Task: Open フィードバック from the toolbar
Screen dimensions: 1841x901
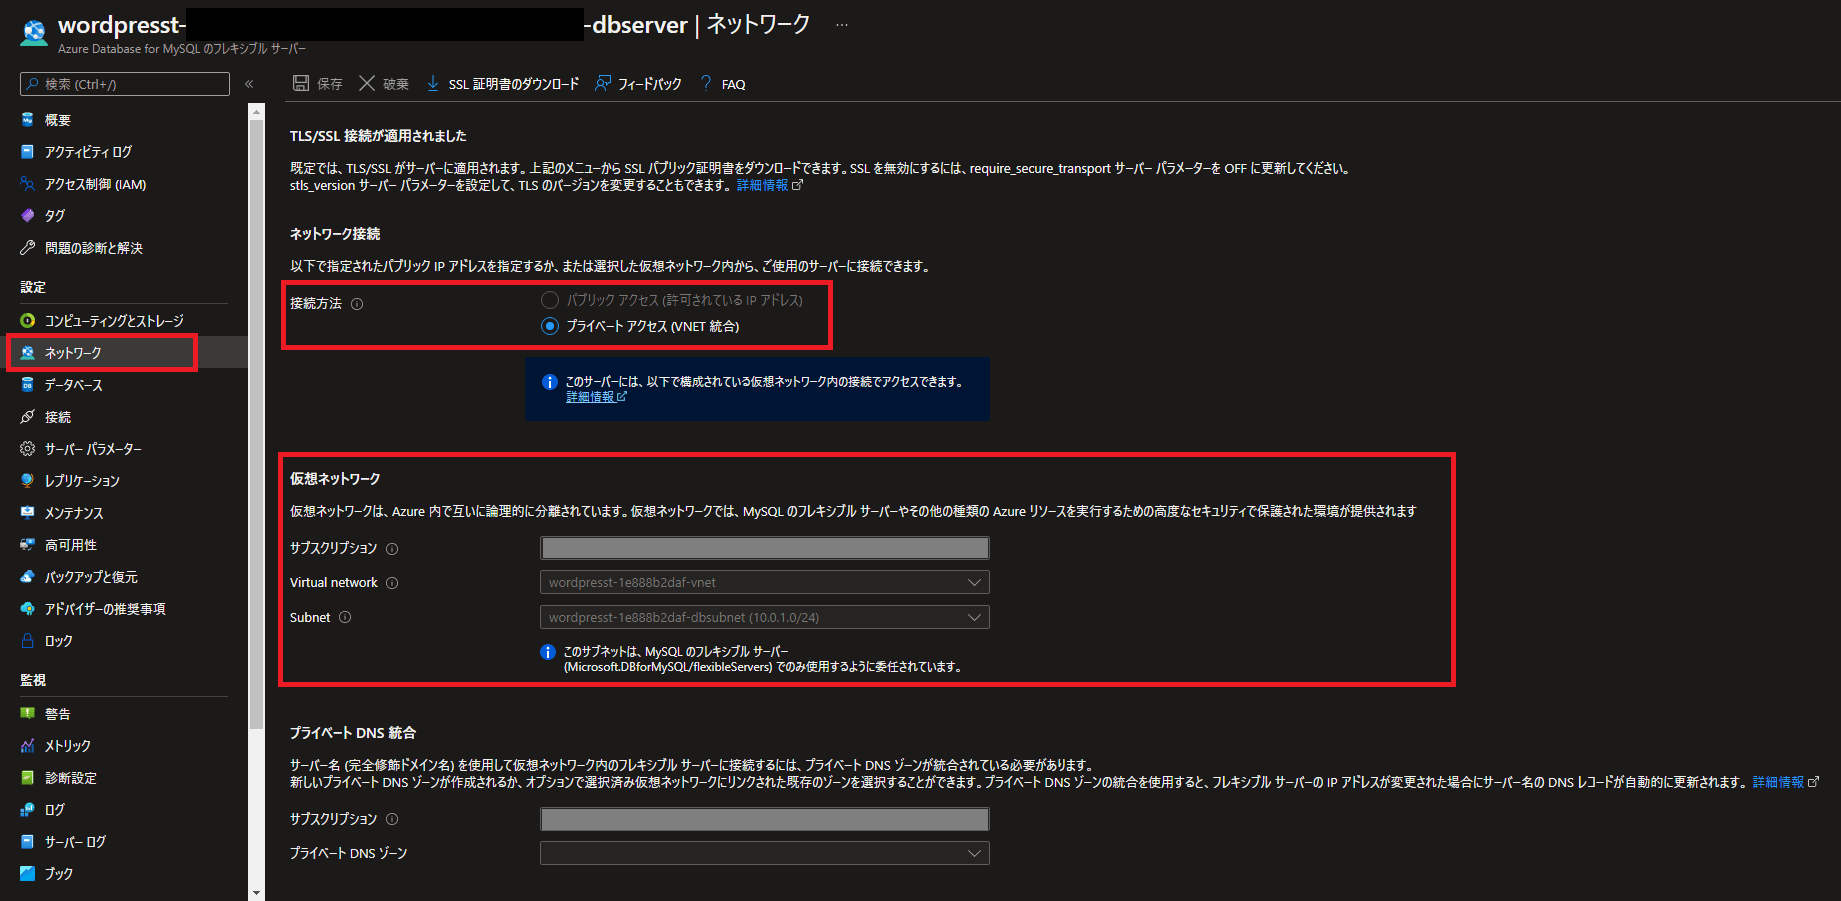Action: [x=638, y=84]
